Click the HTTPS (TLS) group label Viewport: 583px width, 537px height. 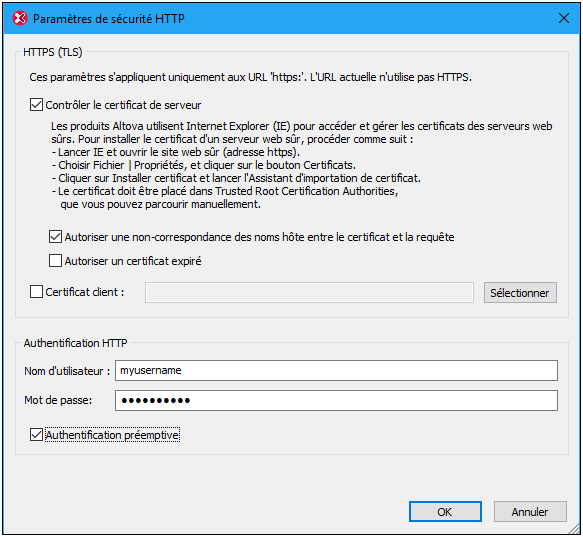pos(53,52)
